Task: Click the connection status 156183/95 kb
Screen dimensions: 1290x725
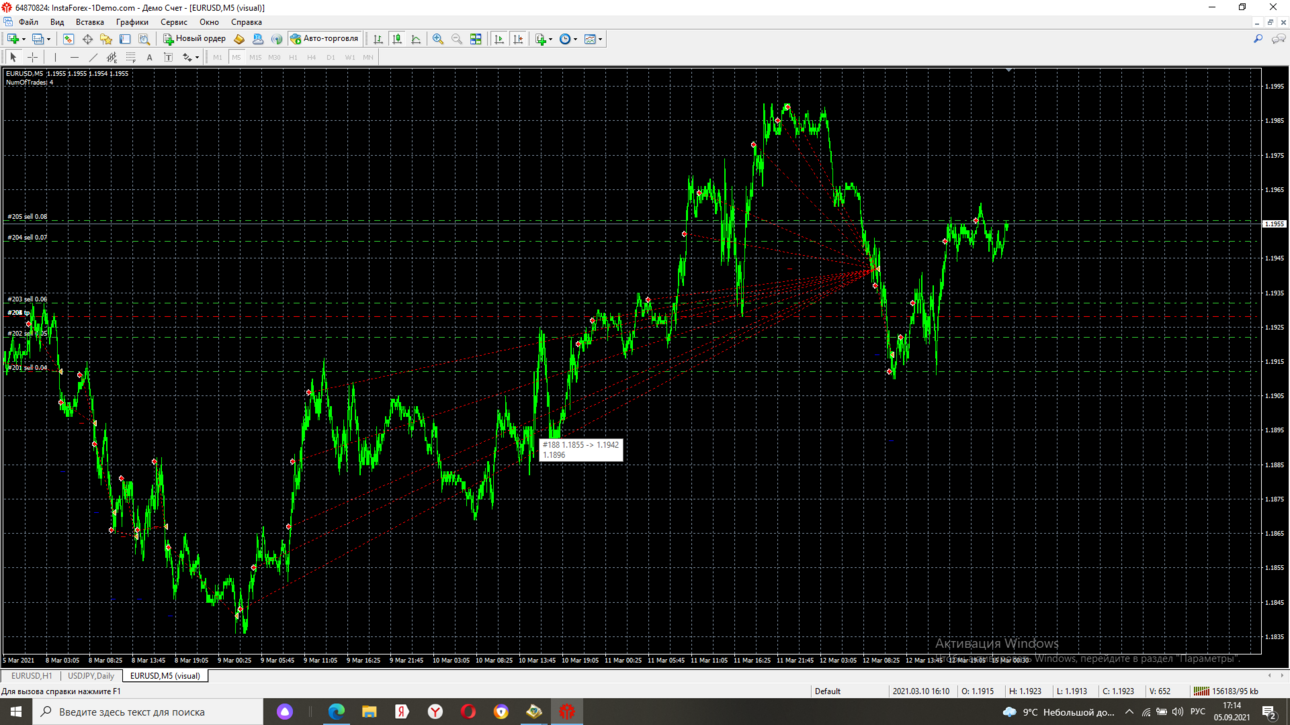Action: 1225,691
